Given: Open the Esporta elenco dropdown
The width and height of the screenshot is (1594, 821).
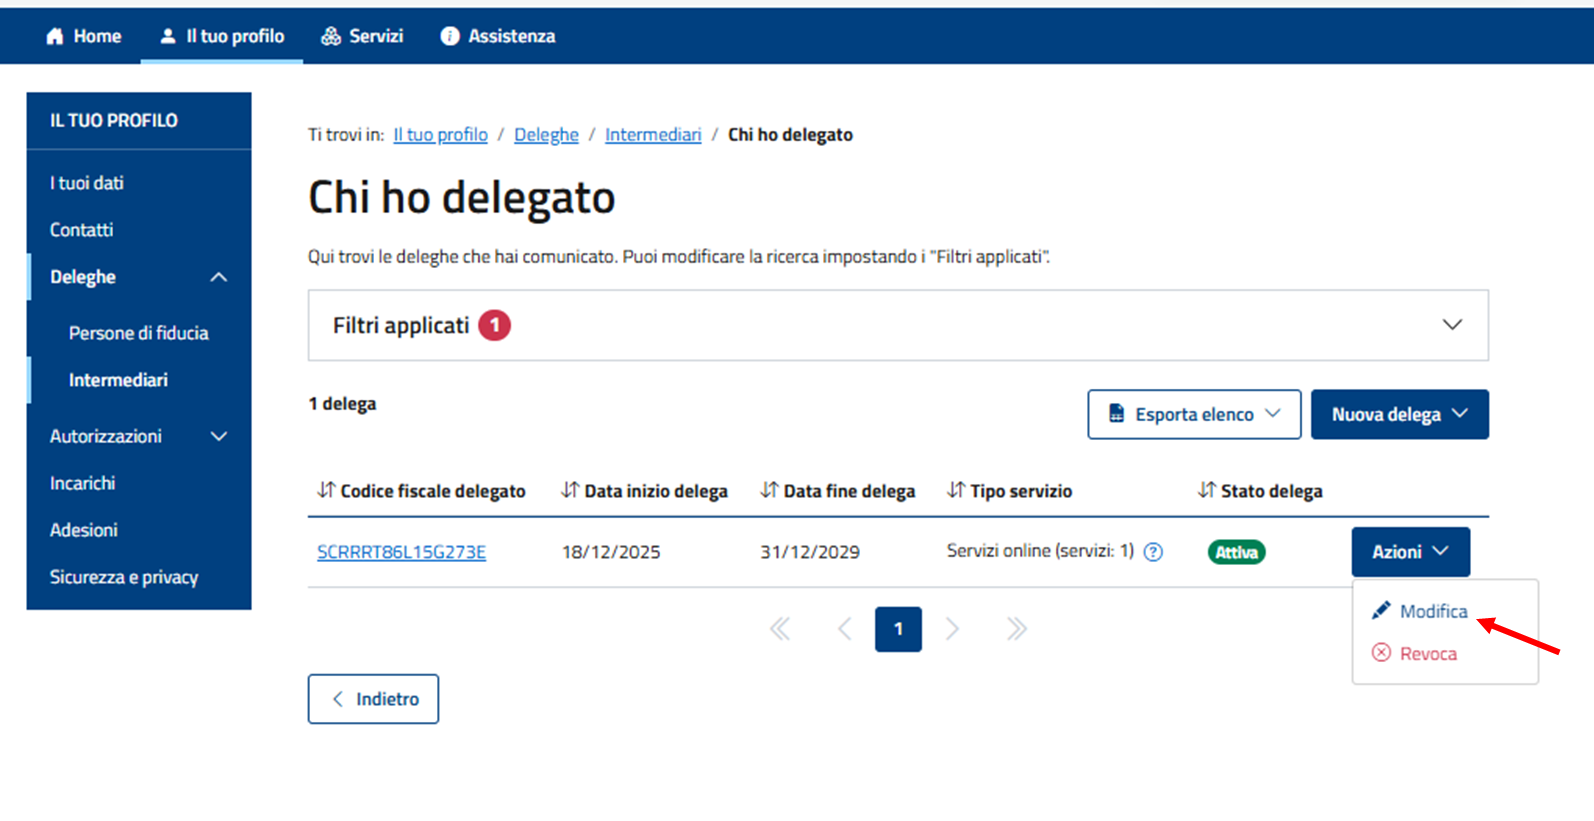Looking at the screenshot, I should [x=1194, y=414].
